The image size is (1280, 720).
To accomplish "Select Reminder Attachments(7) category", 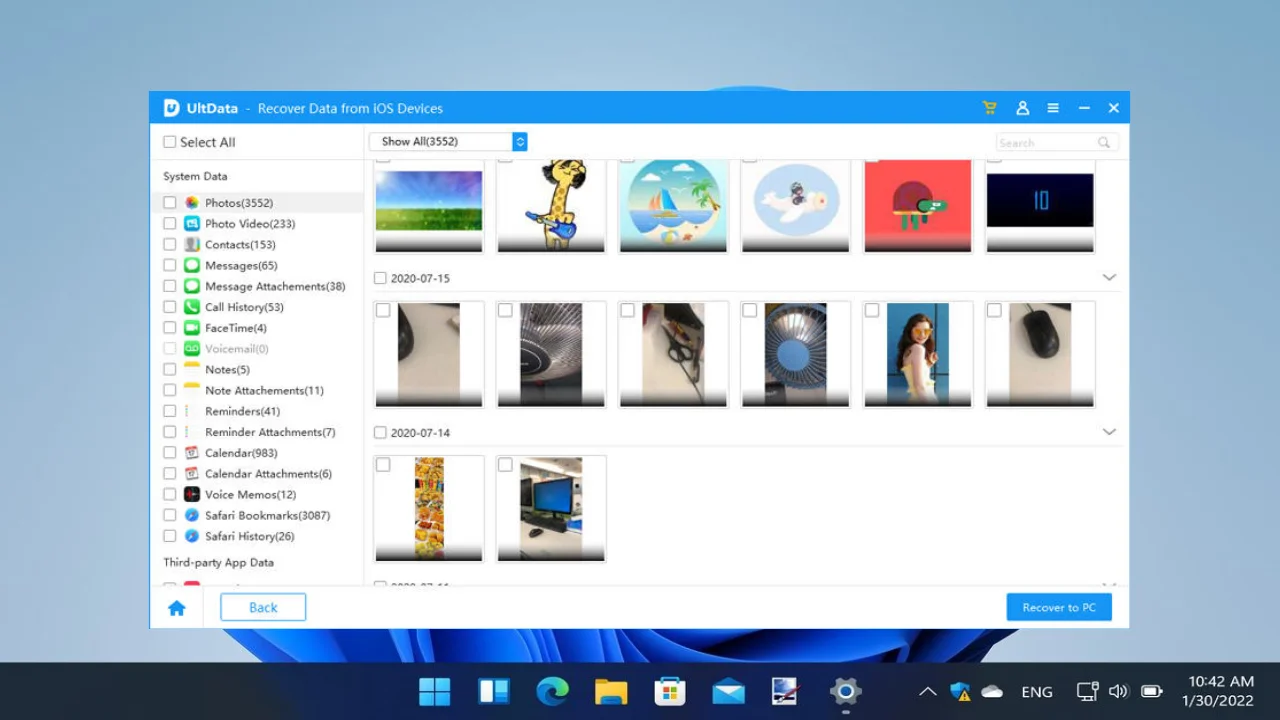I will [x=270, y=433].
